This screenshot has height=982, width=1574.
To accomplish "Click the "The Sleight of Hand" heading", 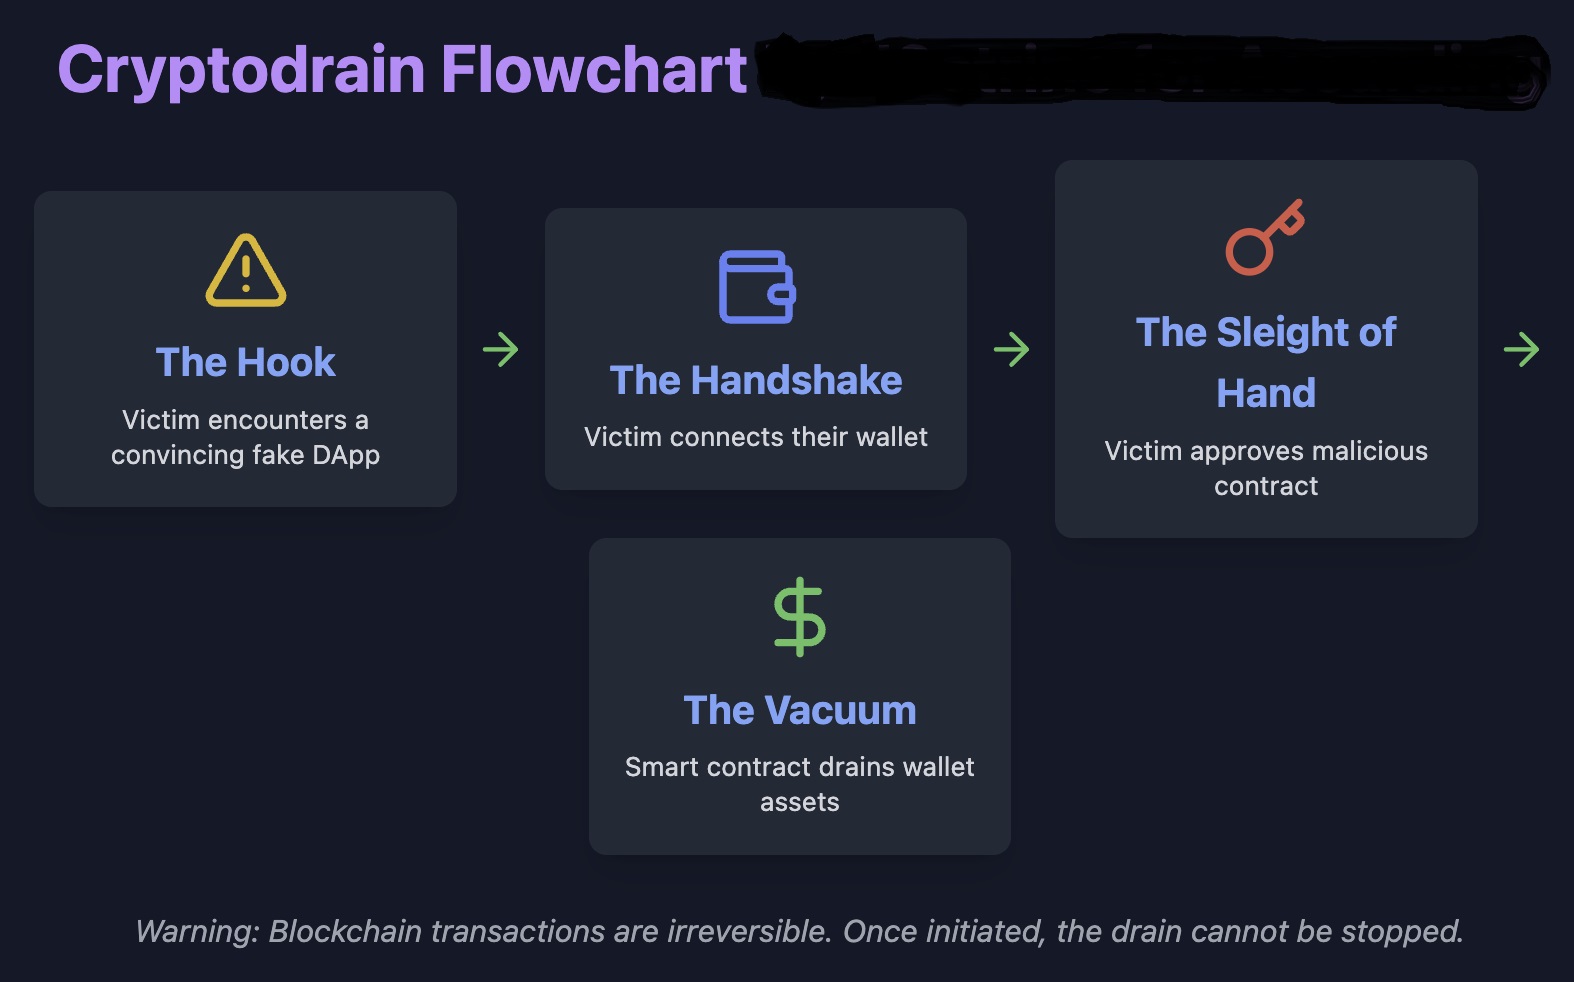I will point(1266,362).
